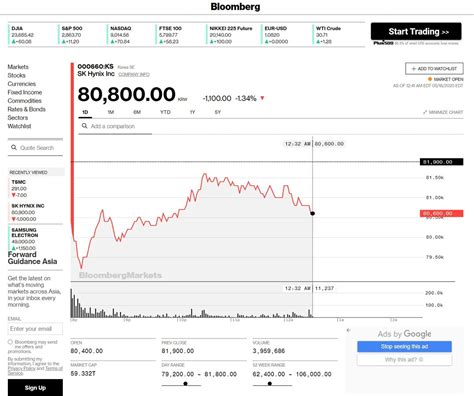Open Commodities in the left navigation
The height and width of the screenshot is (396, 474).
(x=25, y=101)
